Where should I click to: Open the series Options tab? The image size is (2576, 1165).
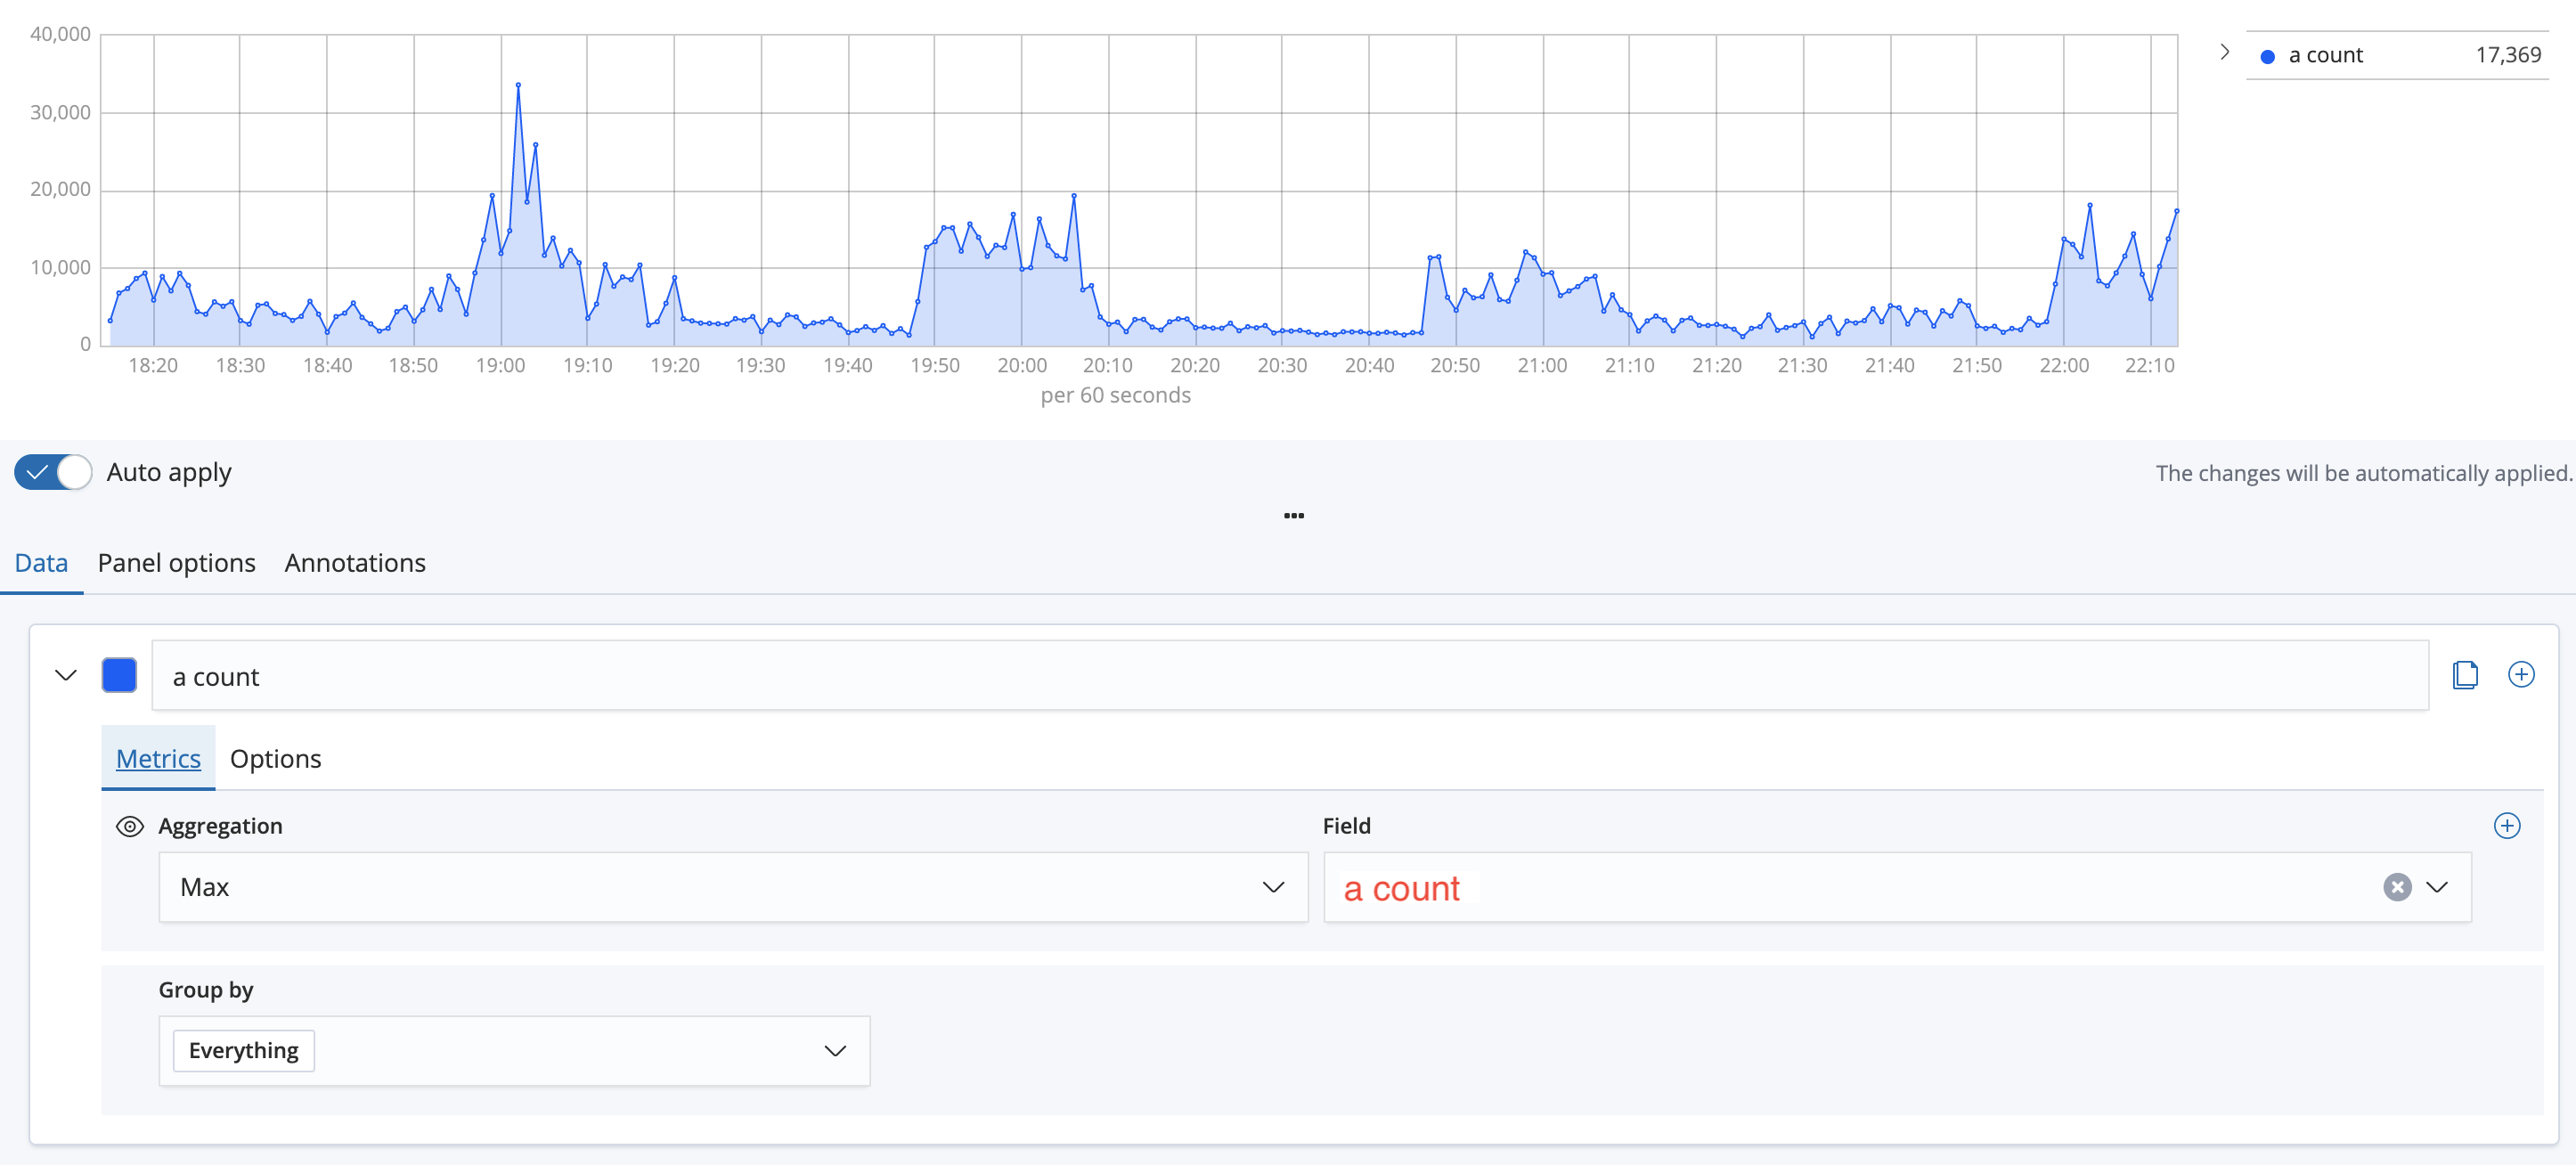[x=275, y=759]
